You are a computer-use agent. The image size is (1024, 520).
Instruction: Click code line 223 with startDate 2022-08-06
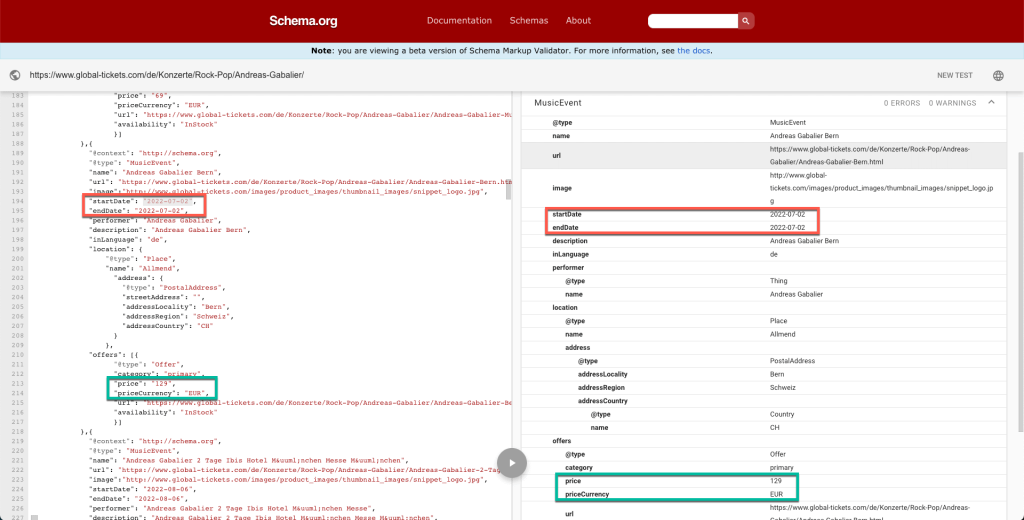[x=142, y=489]
